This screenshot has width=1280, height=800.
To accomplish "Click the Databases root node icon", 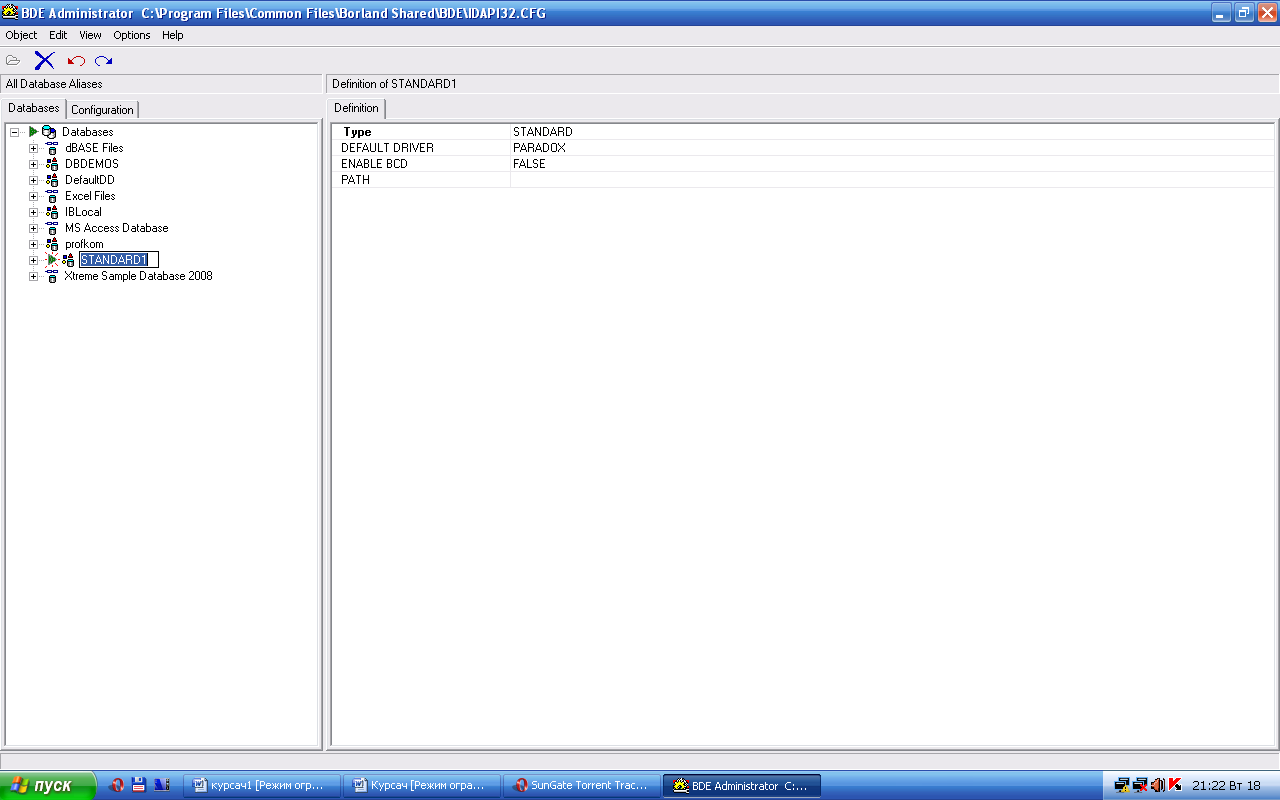I will (x=49, y=132).
